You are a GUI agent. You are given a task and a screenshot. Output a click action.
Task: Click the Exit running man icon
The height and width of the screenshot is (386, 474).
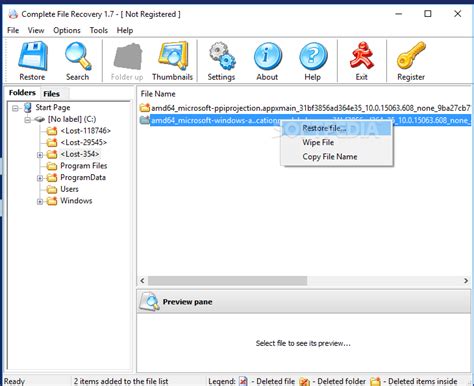point(362,56)
